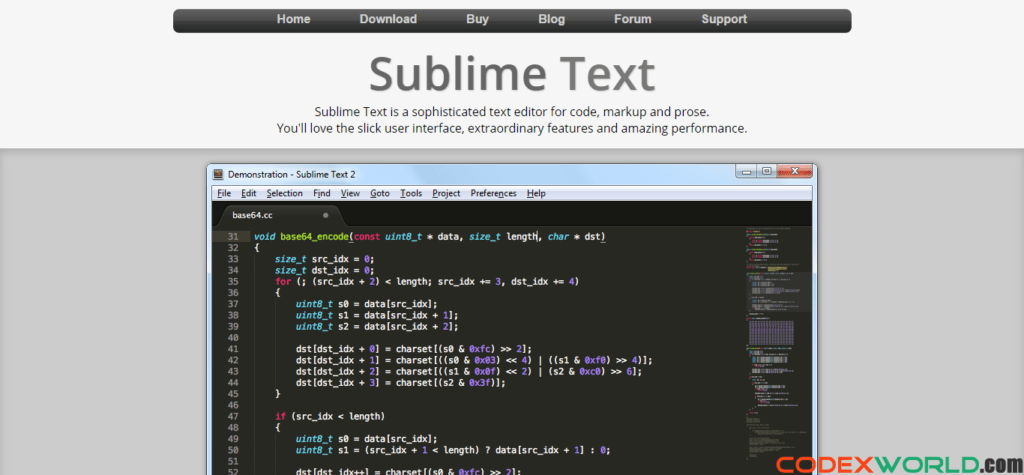Click the 'Demonstration - Sublime Text 2' title text

291,174
